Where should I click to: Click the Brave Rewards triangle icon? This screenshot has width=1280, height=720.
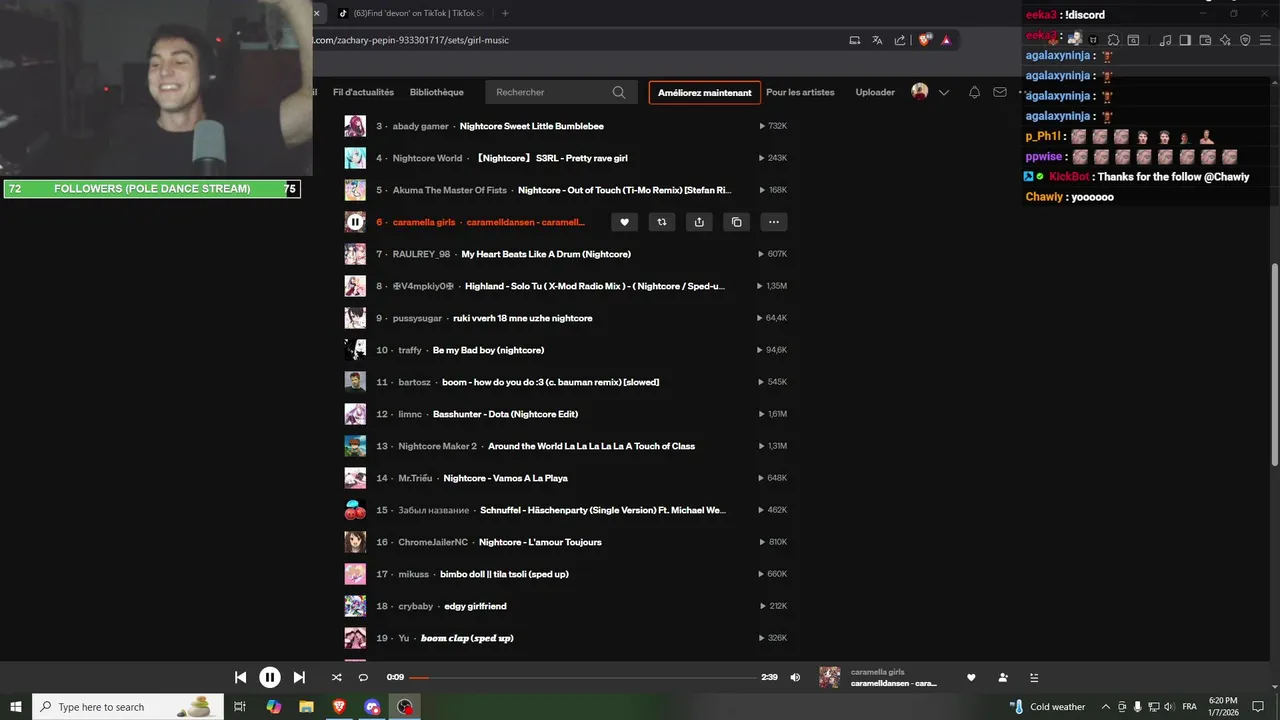tap(946, 40)
